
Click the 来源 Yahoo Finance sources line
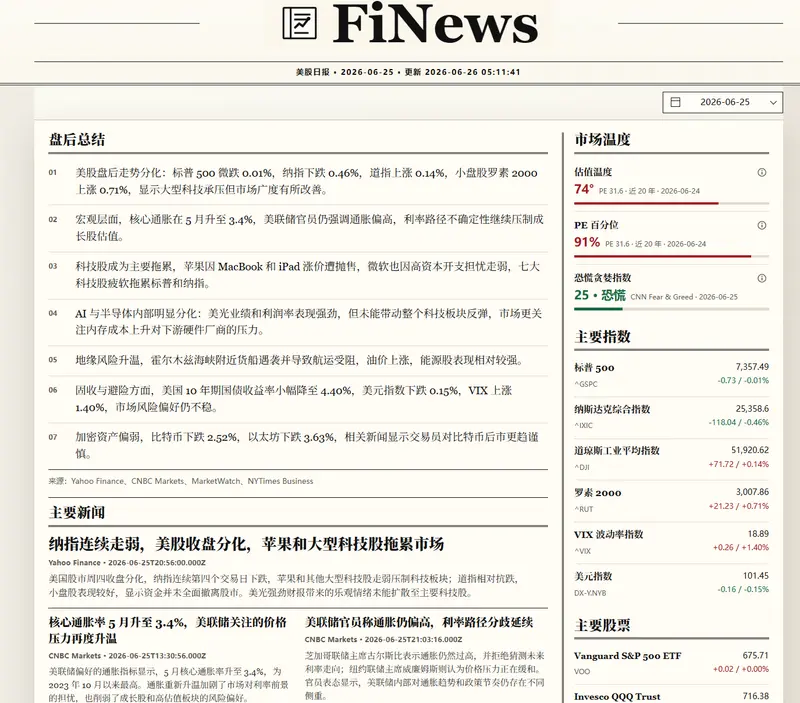tap(181, 481)
